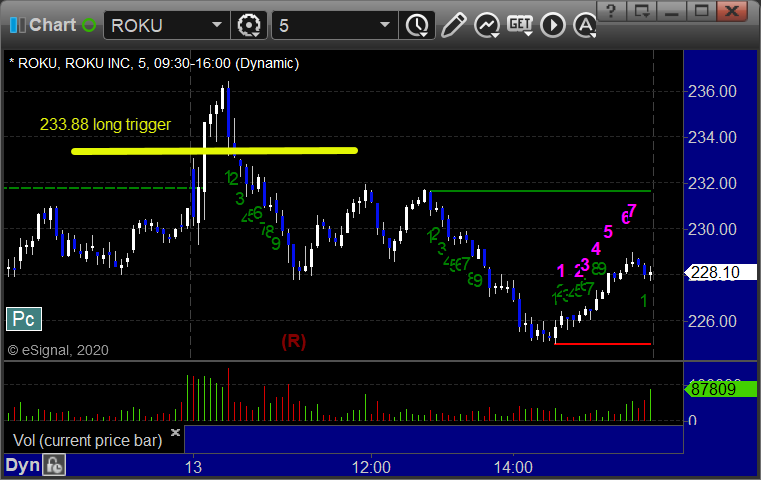Close the chart window
The height and width of the screenshot is (480, 761).
[x=732, y=10]
